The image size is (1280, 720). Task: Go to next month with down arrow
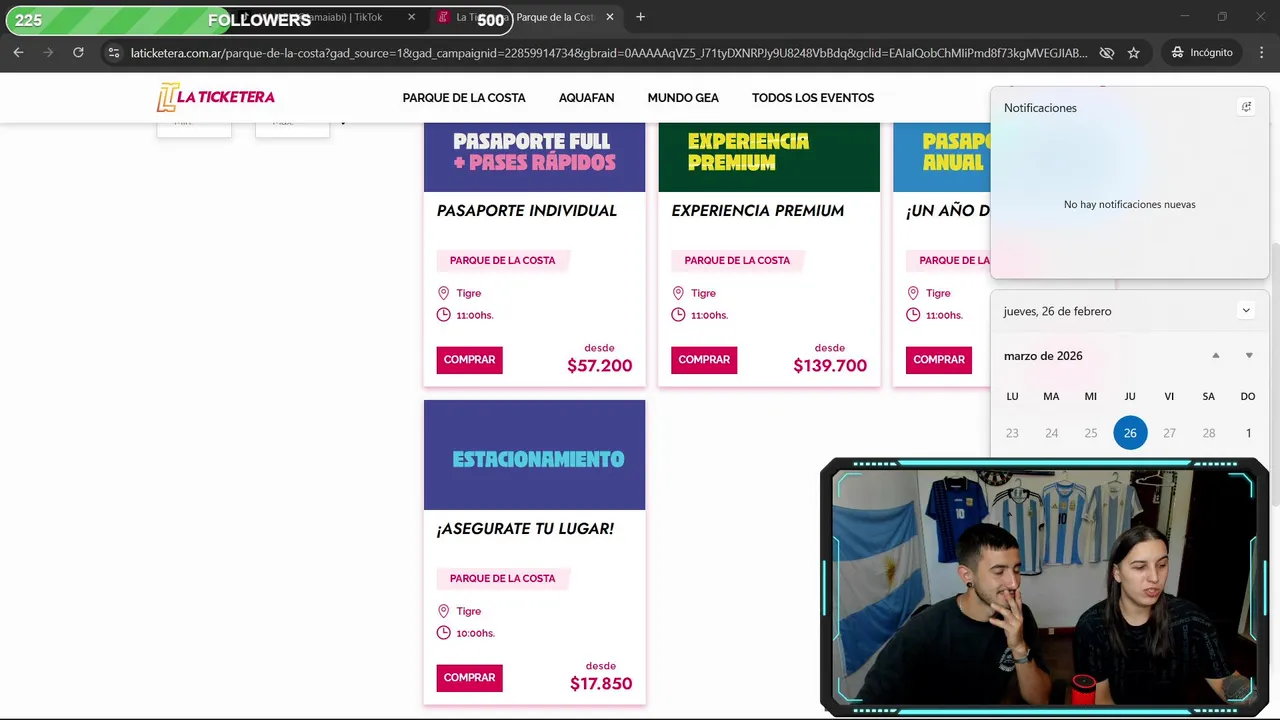(x=1249, y=356)
